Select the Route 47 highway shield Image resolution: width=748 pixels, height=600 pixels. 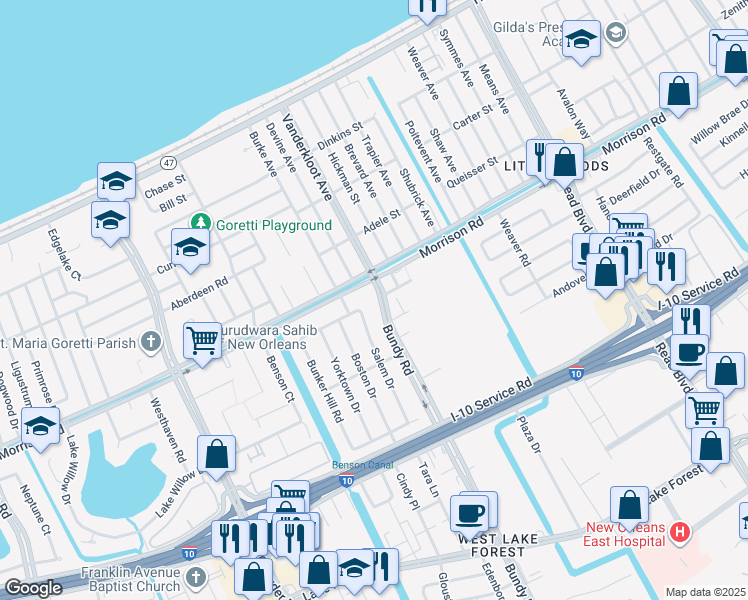[x=170, y=162]
